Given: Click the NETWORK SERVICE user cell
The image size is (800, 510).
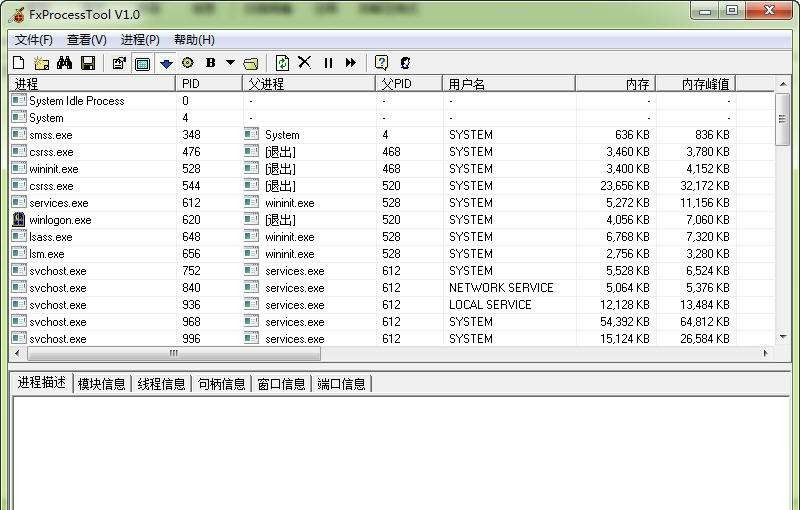Looking at the screenshot, I should (501, 288).
